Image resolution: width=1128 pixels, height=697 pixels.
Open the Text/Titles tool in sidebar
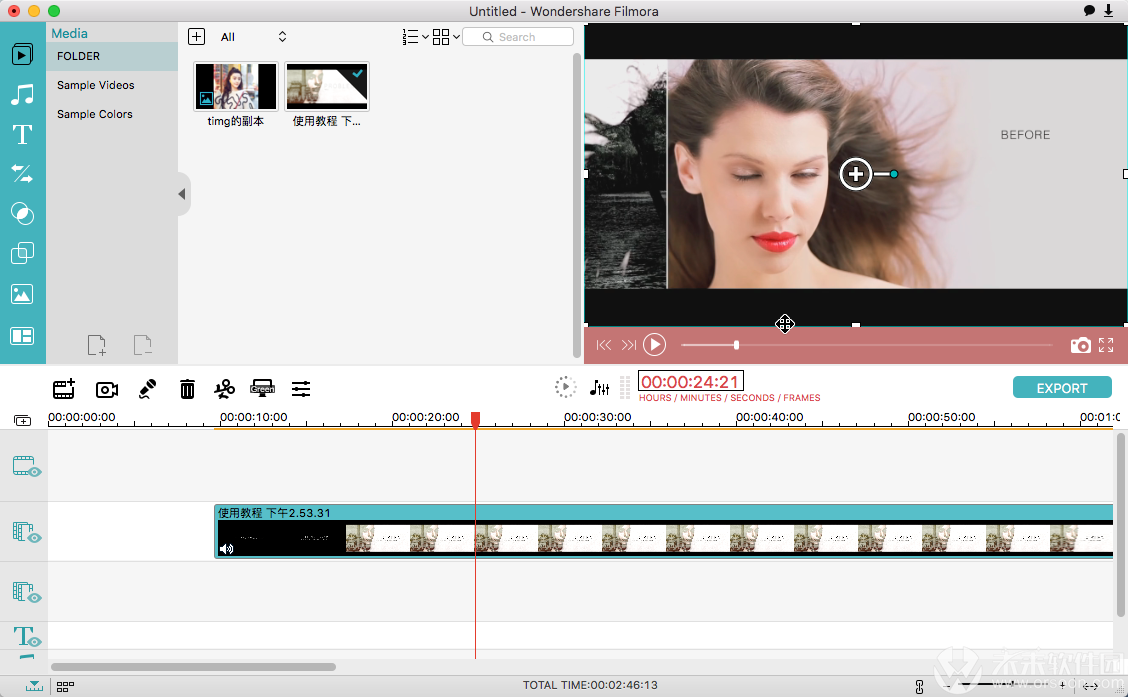click(x=22, y=135)
